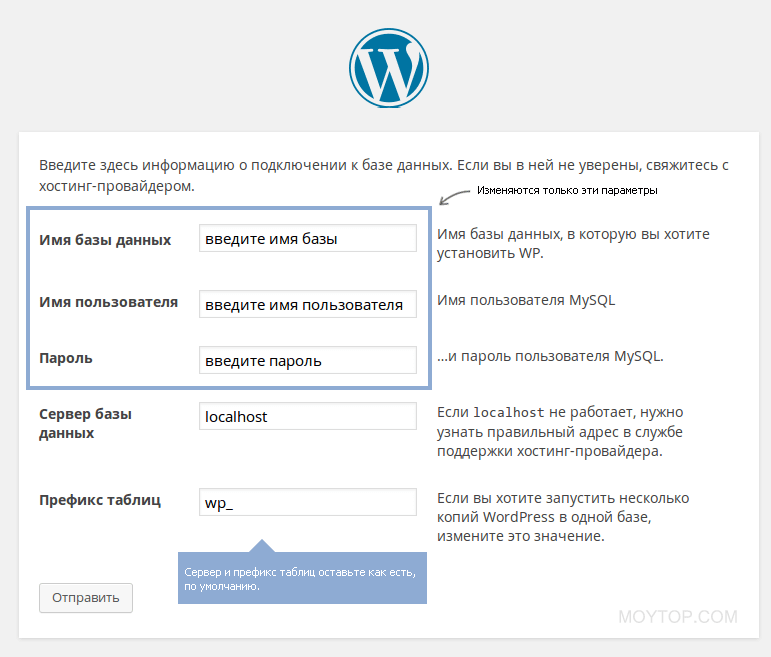Click the 'Имя базы данных' label

coord(105,240)
